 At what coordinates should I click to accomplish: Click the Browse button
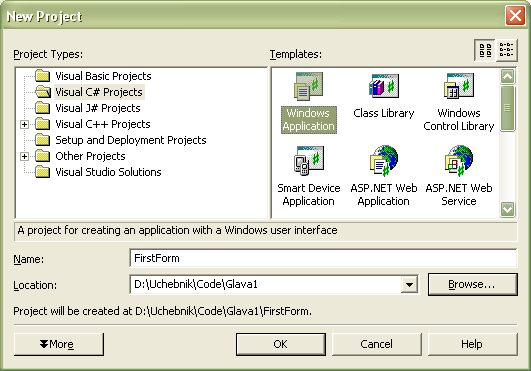coord(472,284)
